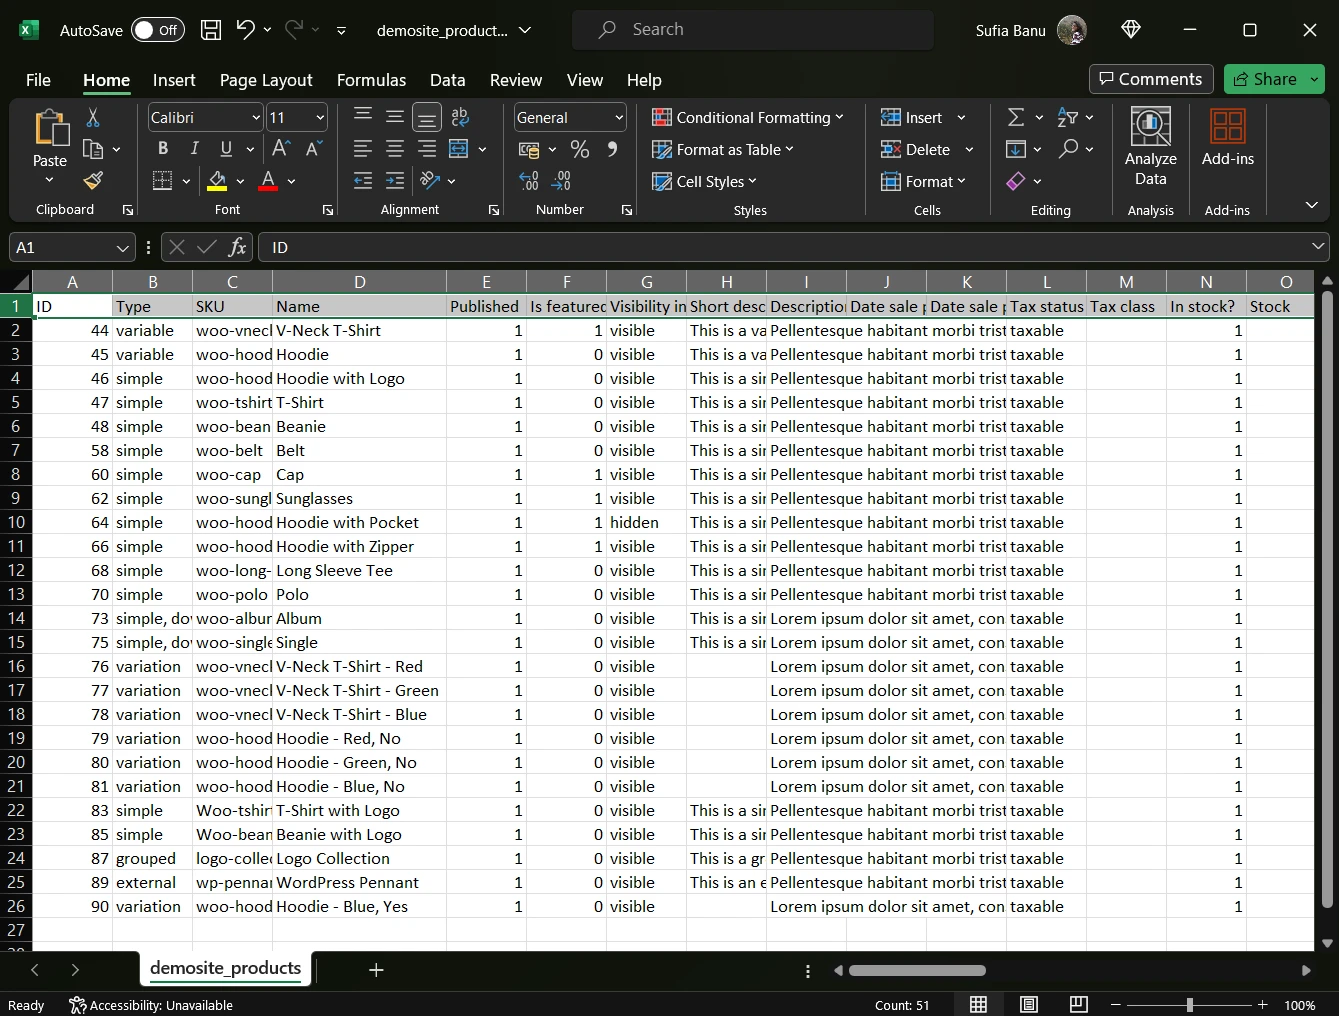Viewport: 1339px width, 1016px height.
Task: Click the Borders icon
Action: 162,181
